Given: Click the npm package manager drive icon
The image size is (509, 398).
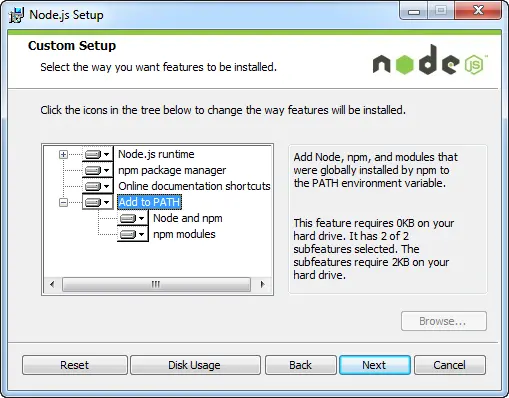Looking at the screenshot, I should tap(93, 170).
